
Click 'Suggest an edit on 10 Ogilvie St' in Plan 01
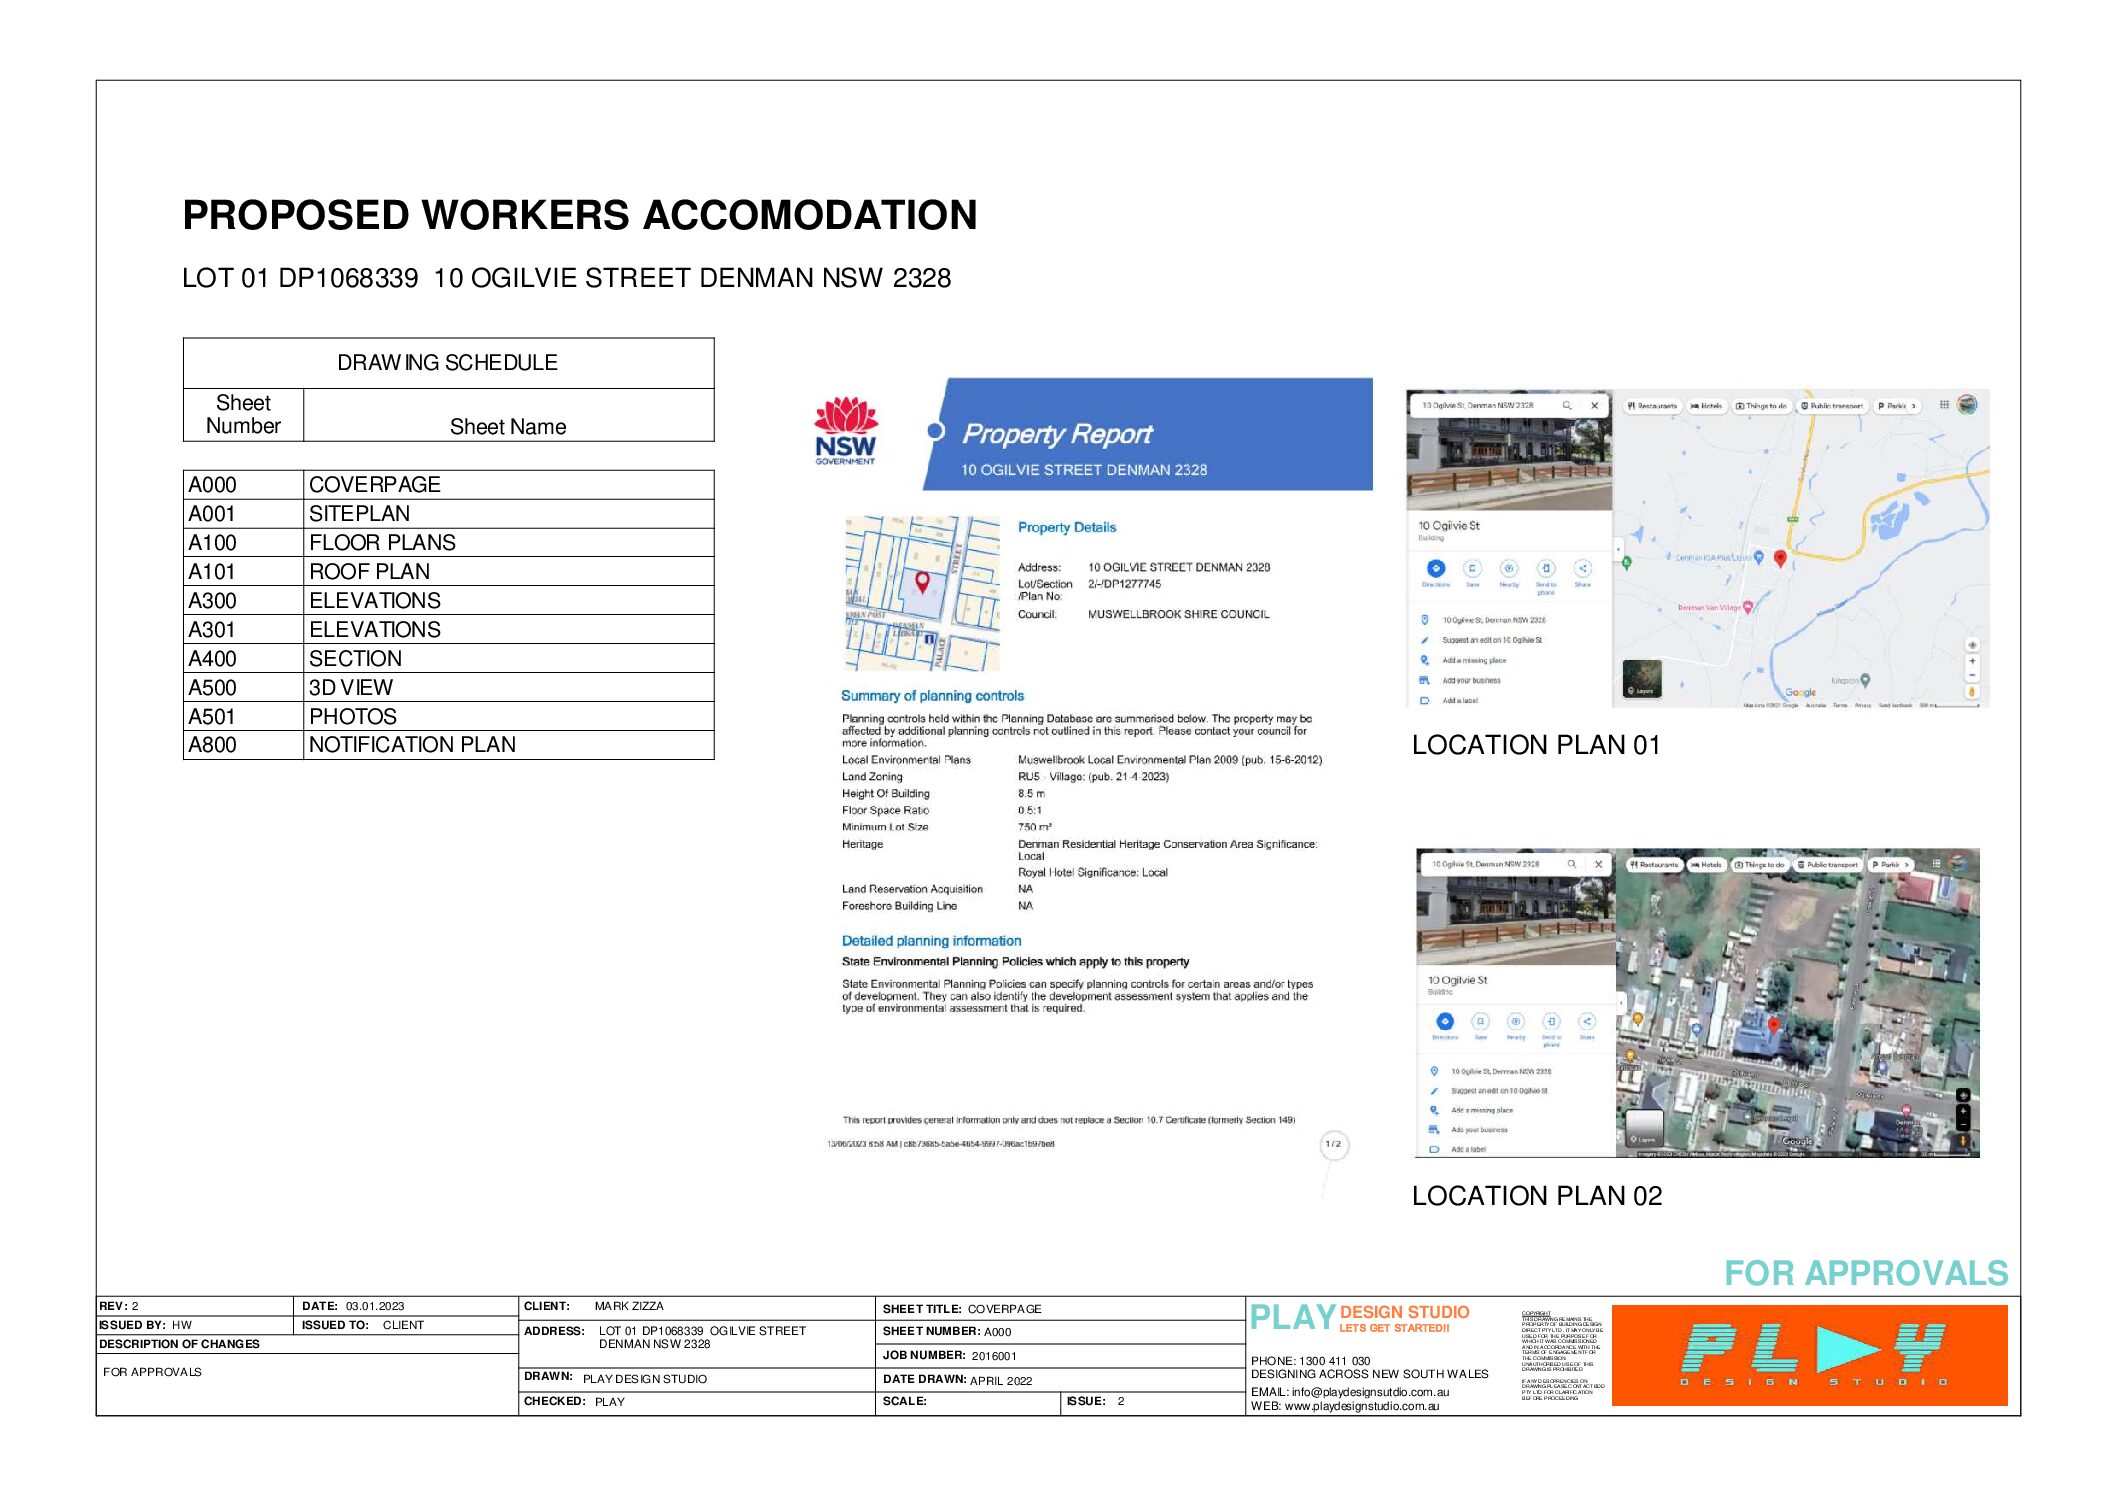click(x=1491, y=640)
